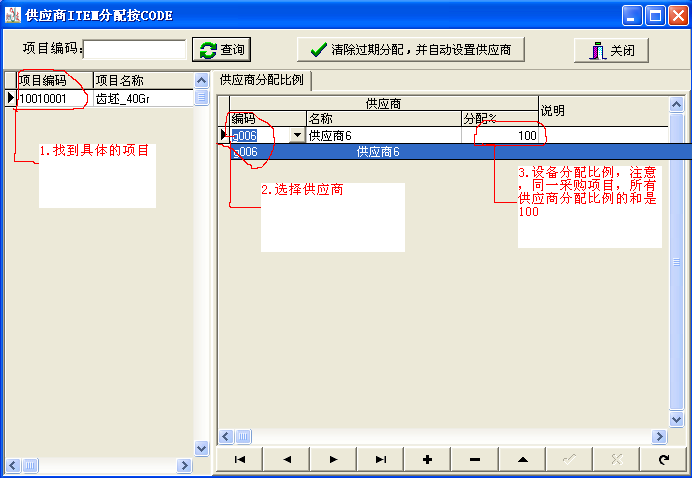Click cancel edit X navigator button

[x=617, y=459]
